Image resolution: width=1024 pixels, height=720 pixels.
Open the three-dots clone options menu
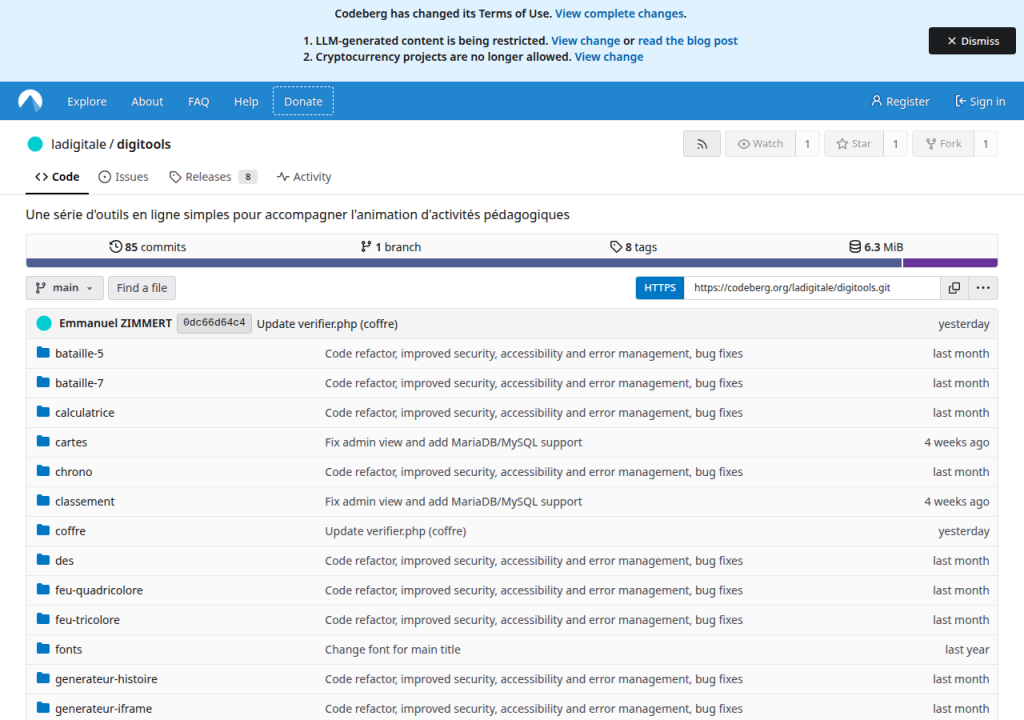[x=983, y=287]
